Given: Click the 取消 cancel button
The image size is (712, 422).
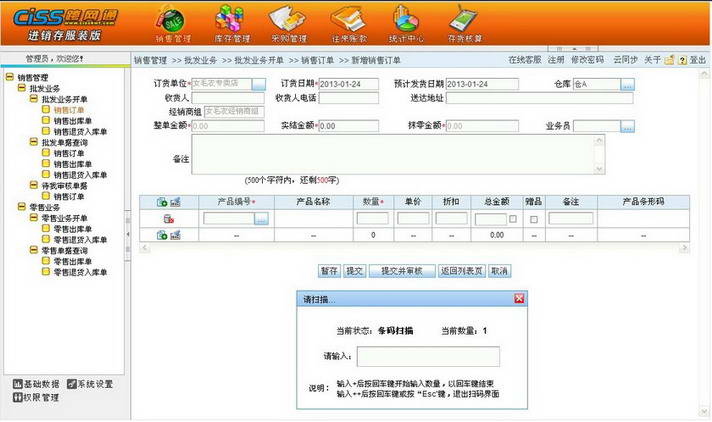Looking at the screenshot, I should (x=499, y=271).
